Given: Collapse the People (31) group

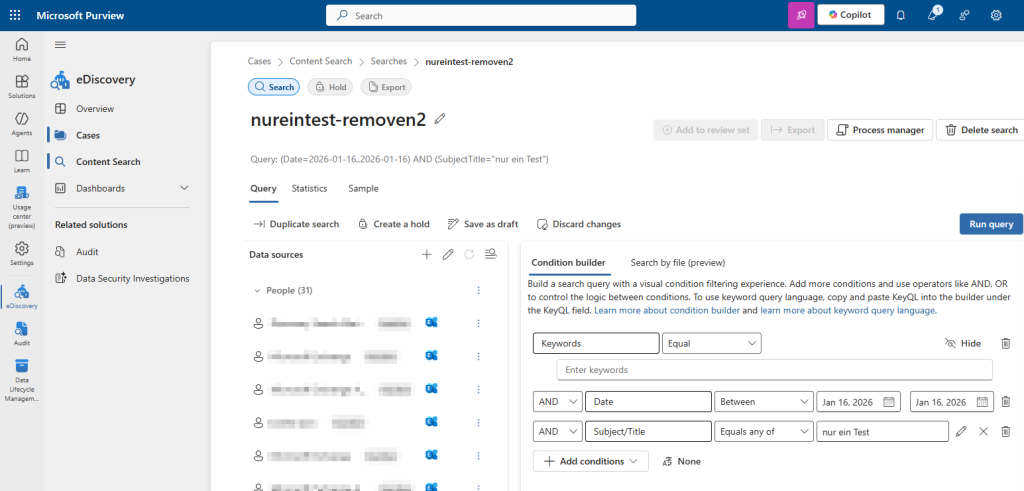Looking at the screenshot, I should (x=257, y=290).
